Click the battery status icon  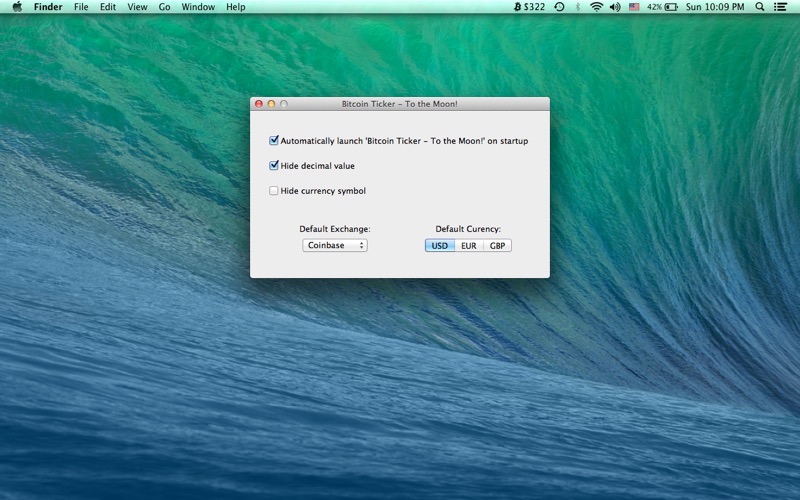point(670,7)
